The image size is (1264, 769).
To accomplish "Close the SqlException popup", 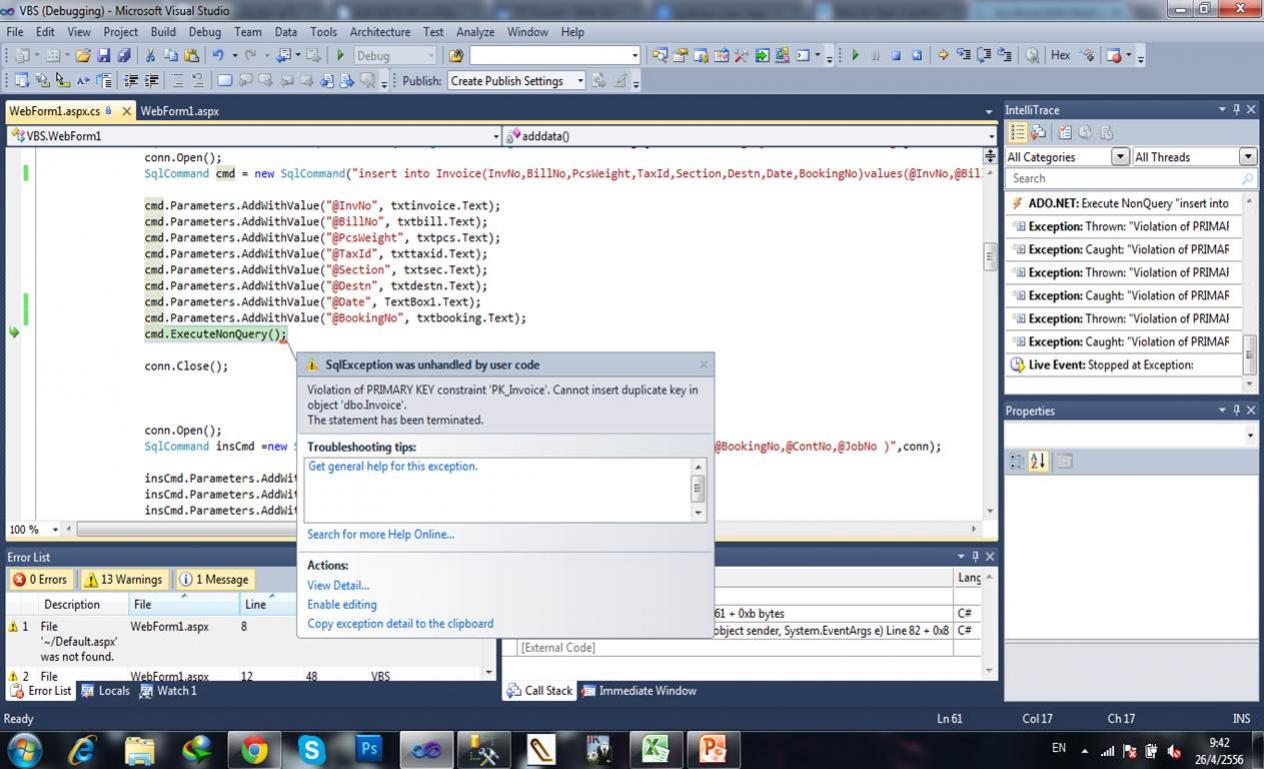I will [x=703, y=365].
